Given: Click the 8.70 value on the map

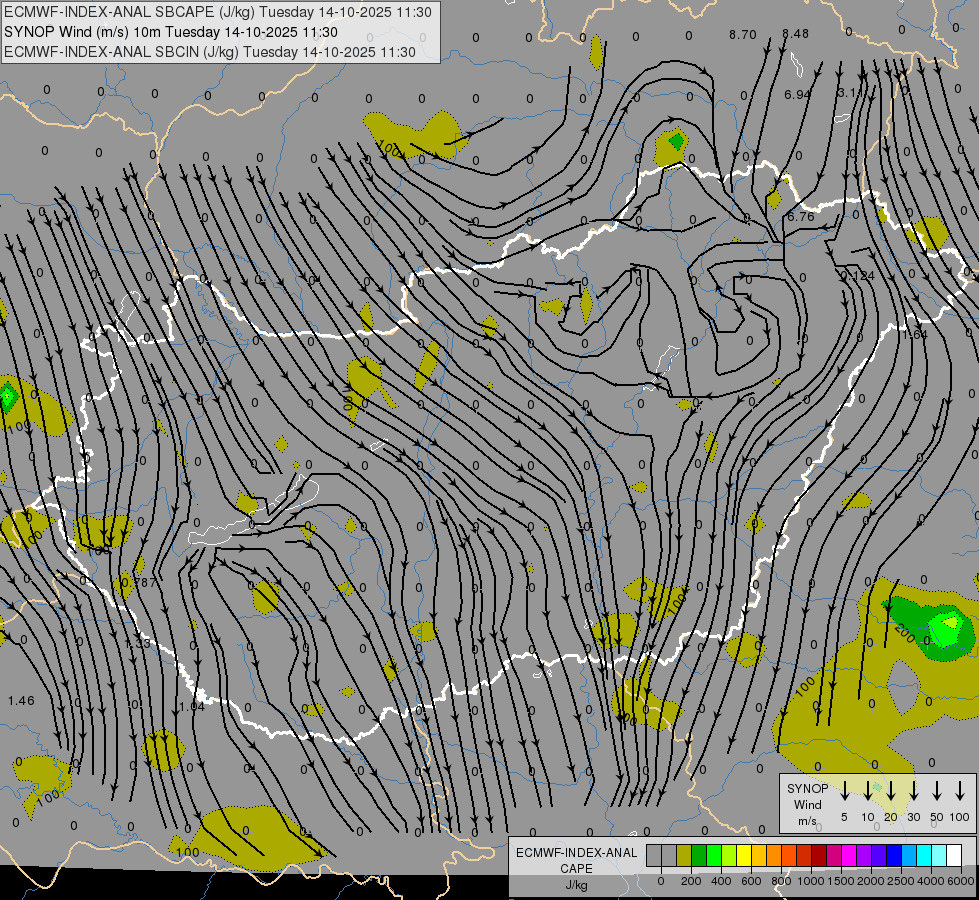Looking at the screenshot, I should pyautogui.click(x=743, y=35).
